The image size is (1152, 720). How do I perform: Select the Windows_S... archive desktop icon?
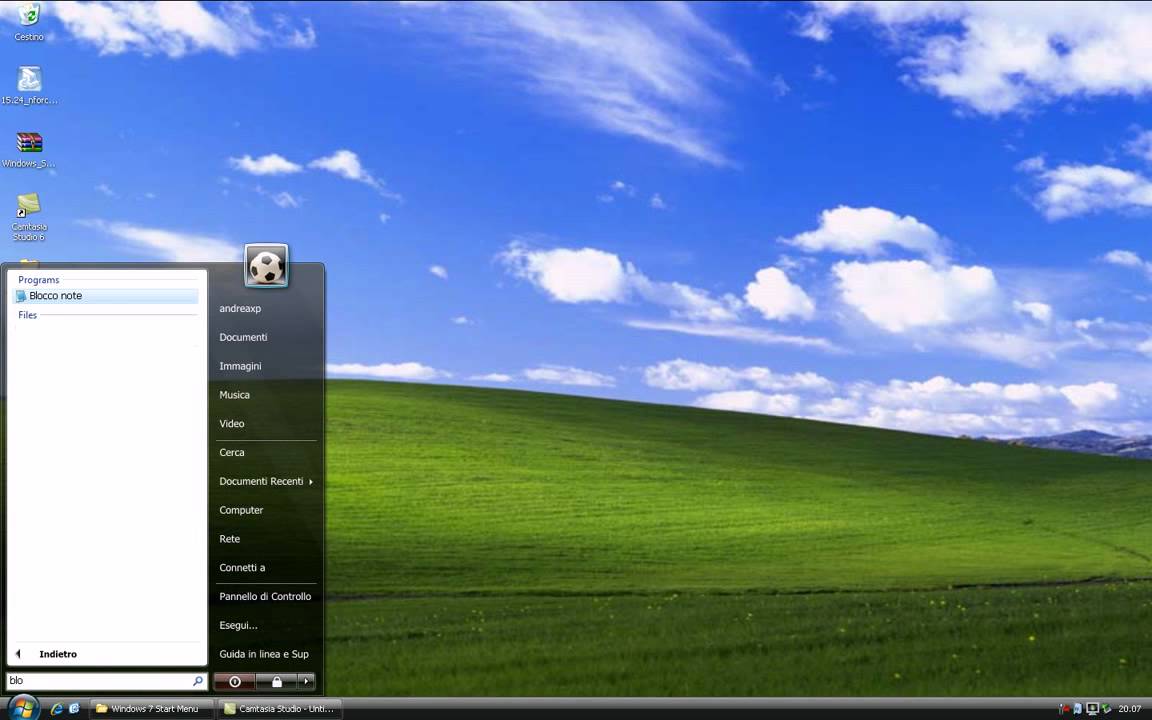pos(29,149)
